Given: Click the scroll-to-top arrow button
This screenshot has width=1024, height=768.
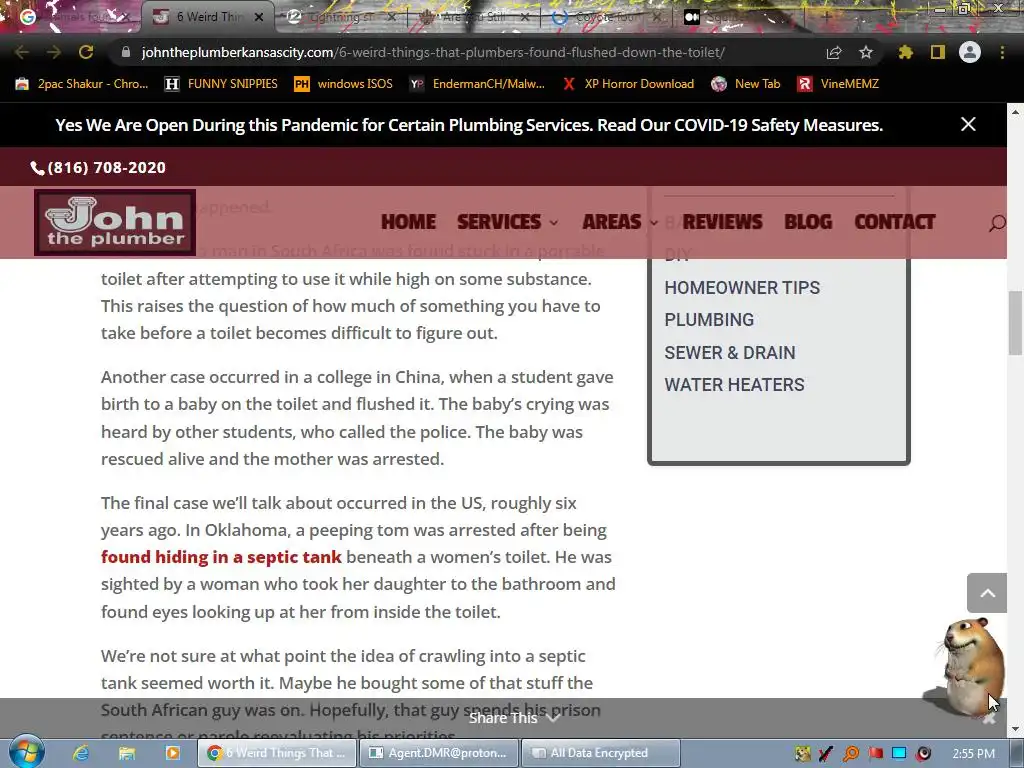Looking at the screenshot, I should coord(987,593).
